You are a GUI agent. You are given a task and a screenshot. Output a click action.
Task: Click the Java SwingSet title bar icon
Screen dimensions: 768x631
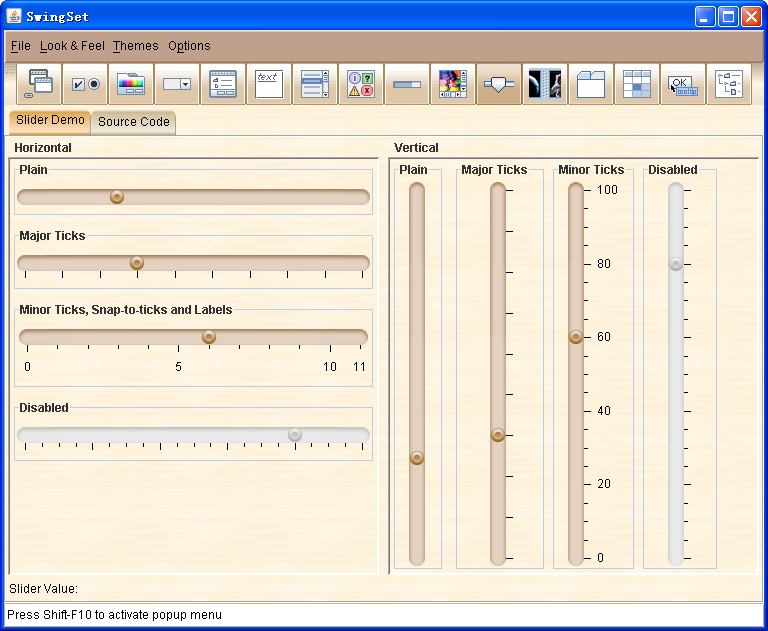(14, 16)
